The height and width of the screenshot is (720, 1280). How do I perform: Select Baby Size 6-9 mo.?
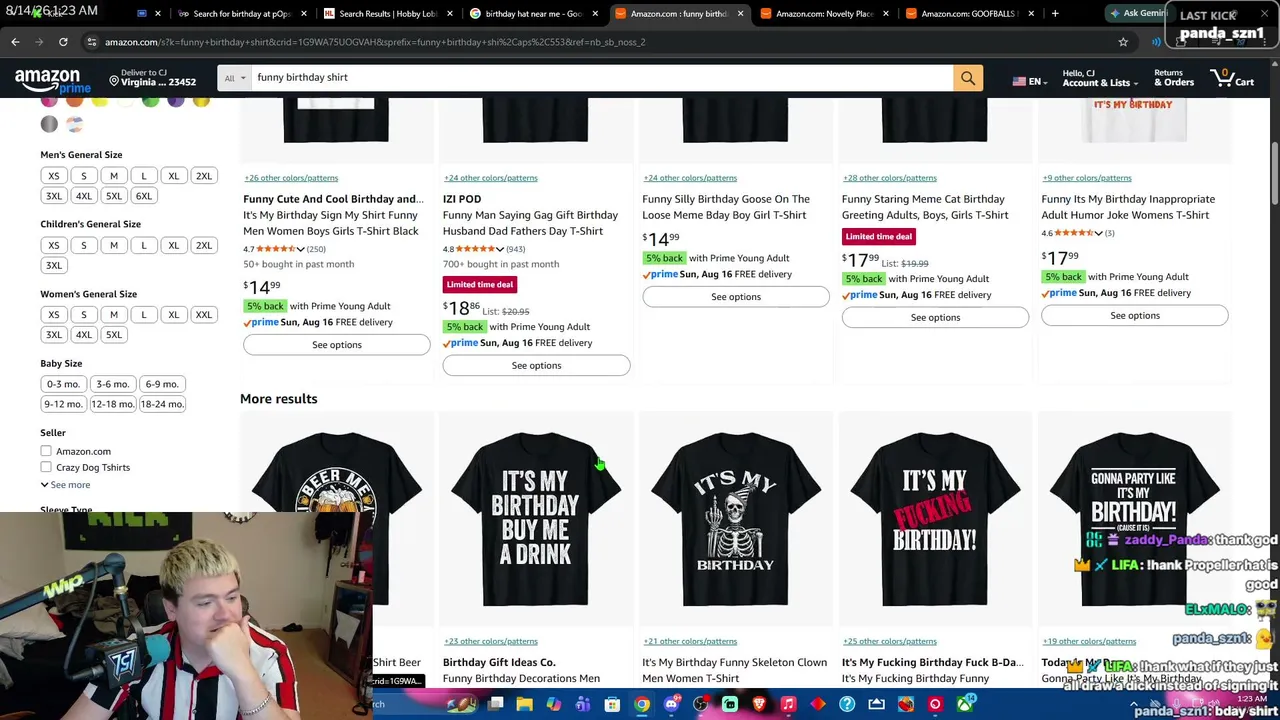coord(162,384)
